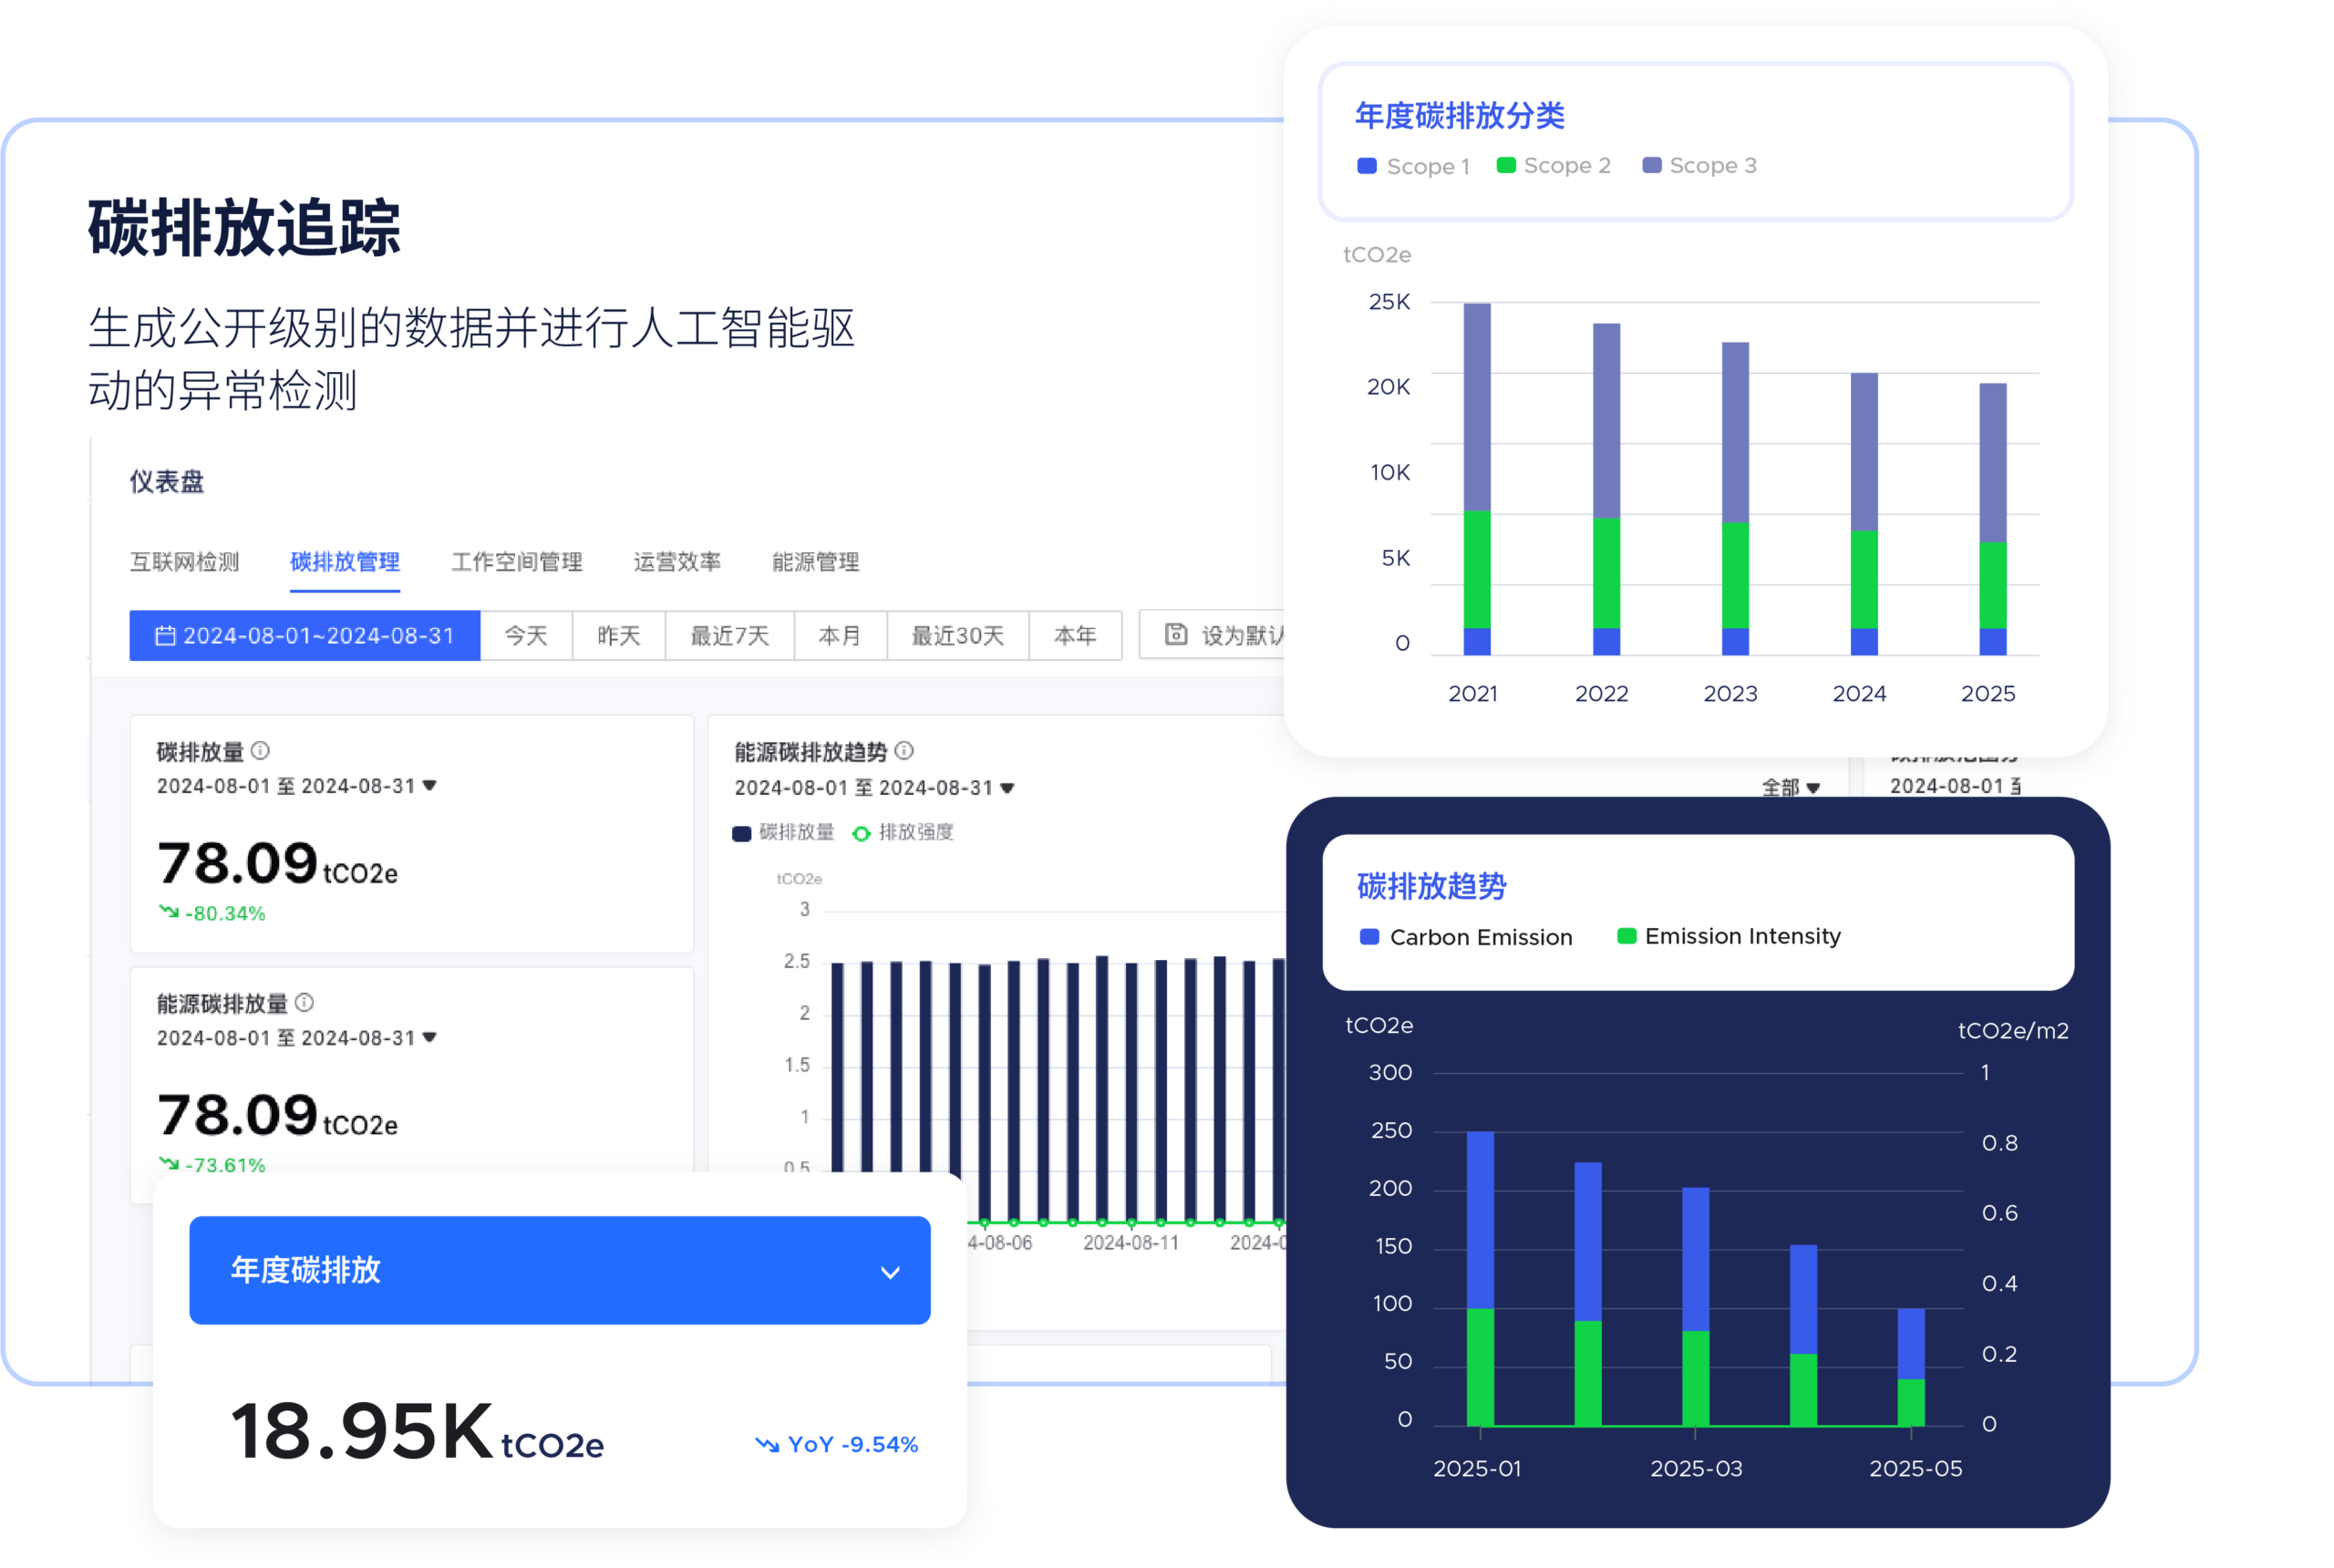Switch to 工作空间管理 tab
Viewport: 2334px width, 1568px height.
click(x=516, y=562)
